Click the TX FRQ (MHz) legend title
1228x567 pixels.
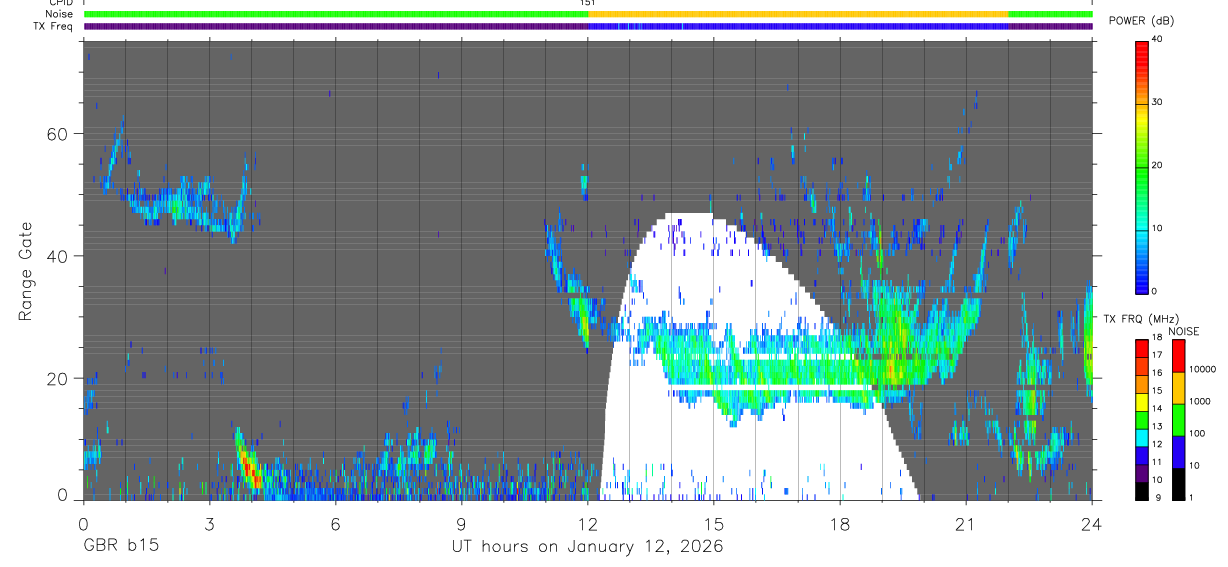coord(1142,319)
